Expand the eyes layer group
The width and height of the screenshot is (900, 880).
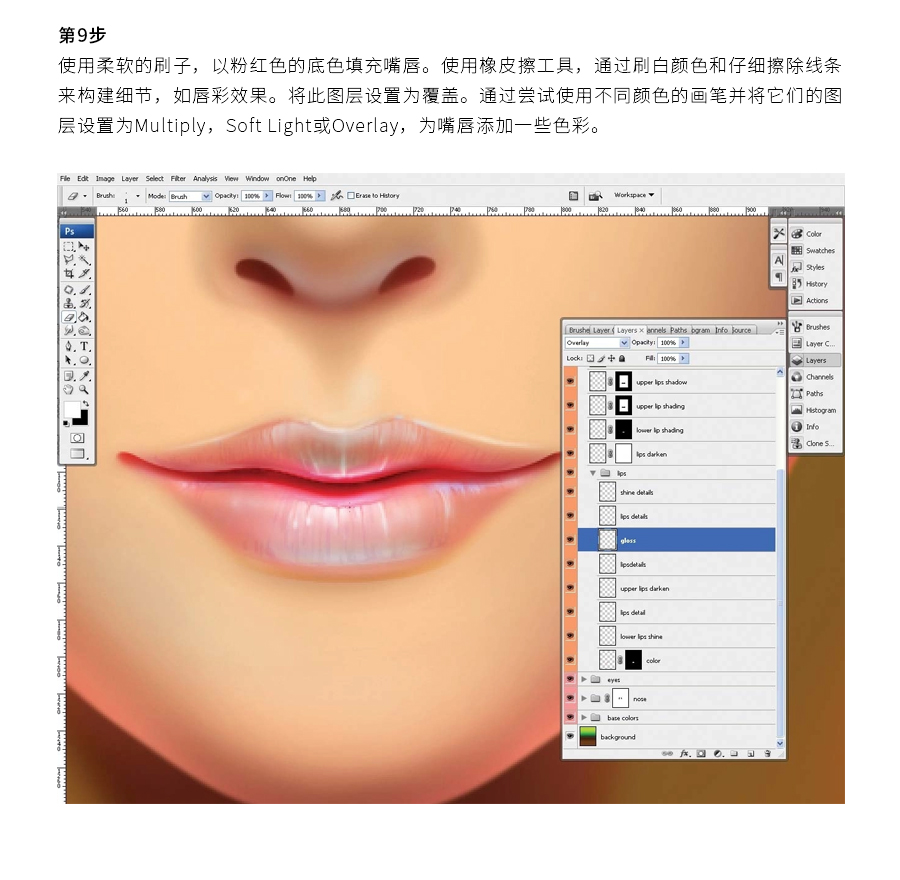[584, 679]
